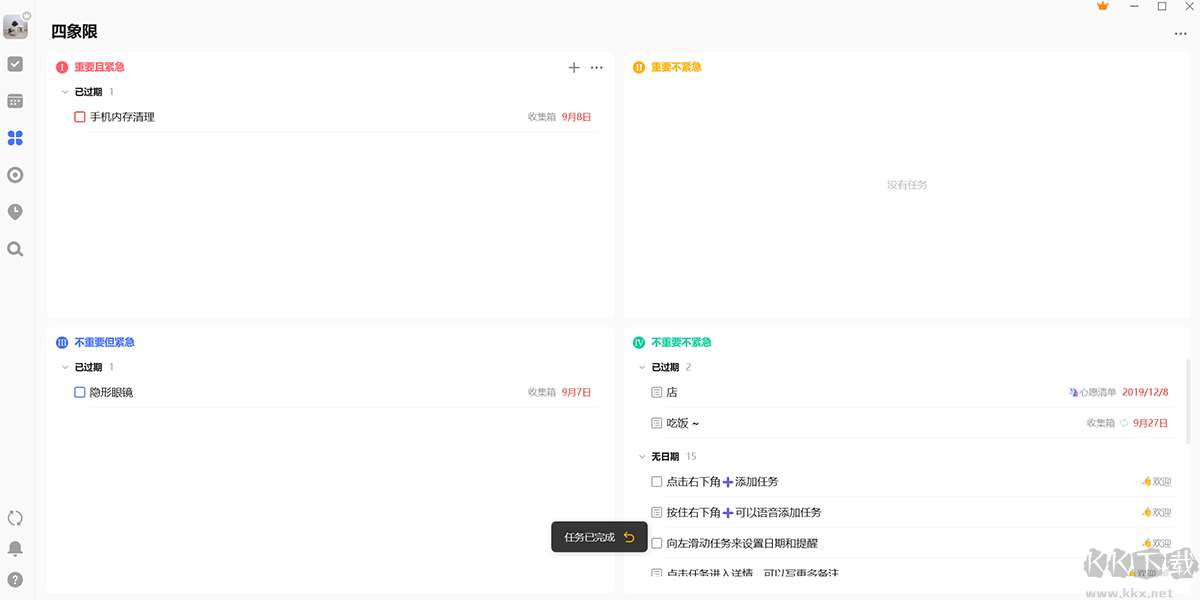Open the habit clock sidebar icon
Viewport: 1200px width, 600px height.
pyautogui.click(x=15, y=212)
